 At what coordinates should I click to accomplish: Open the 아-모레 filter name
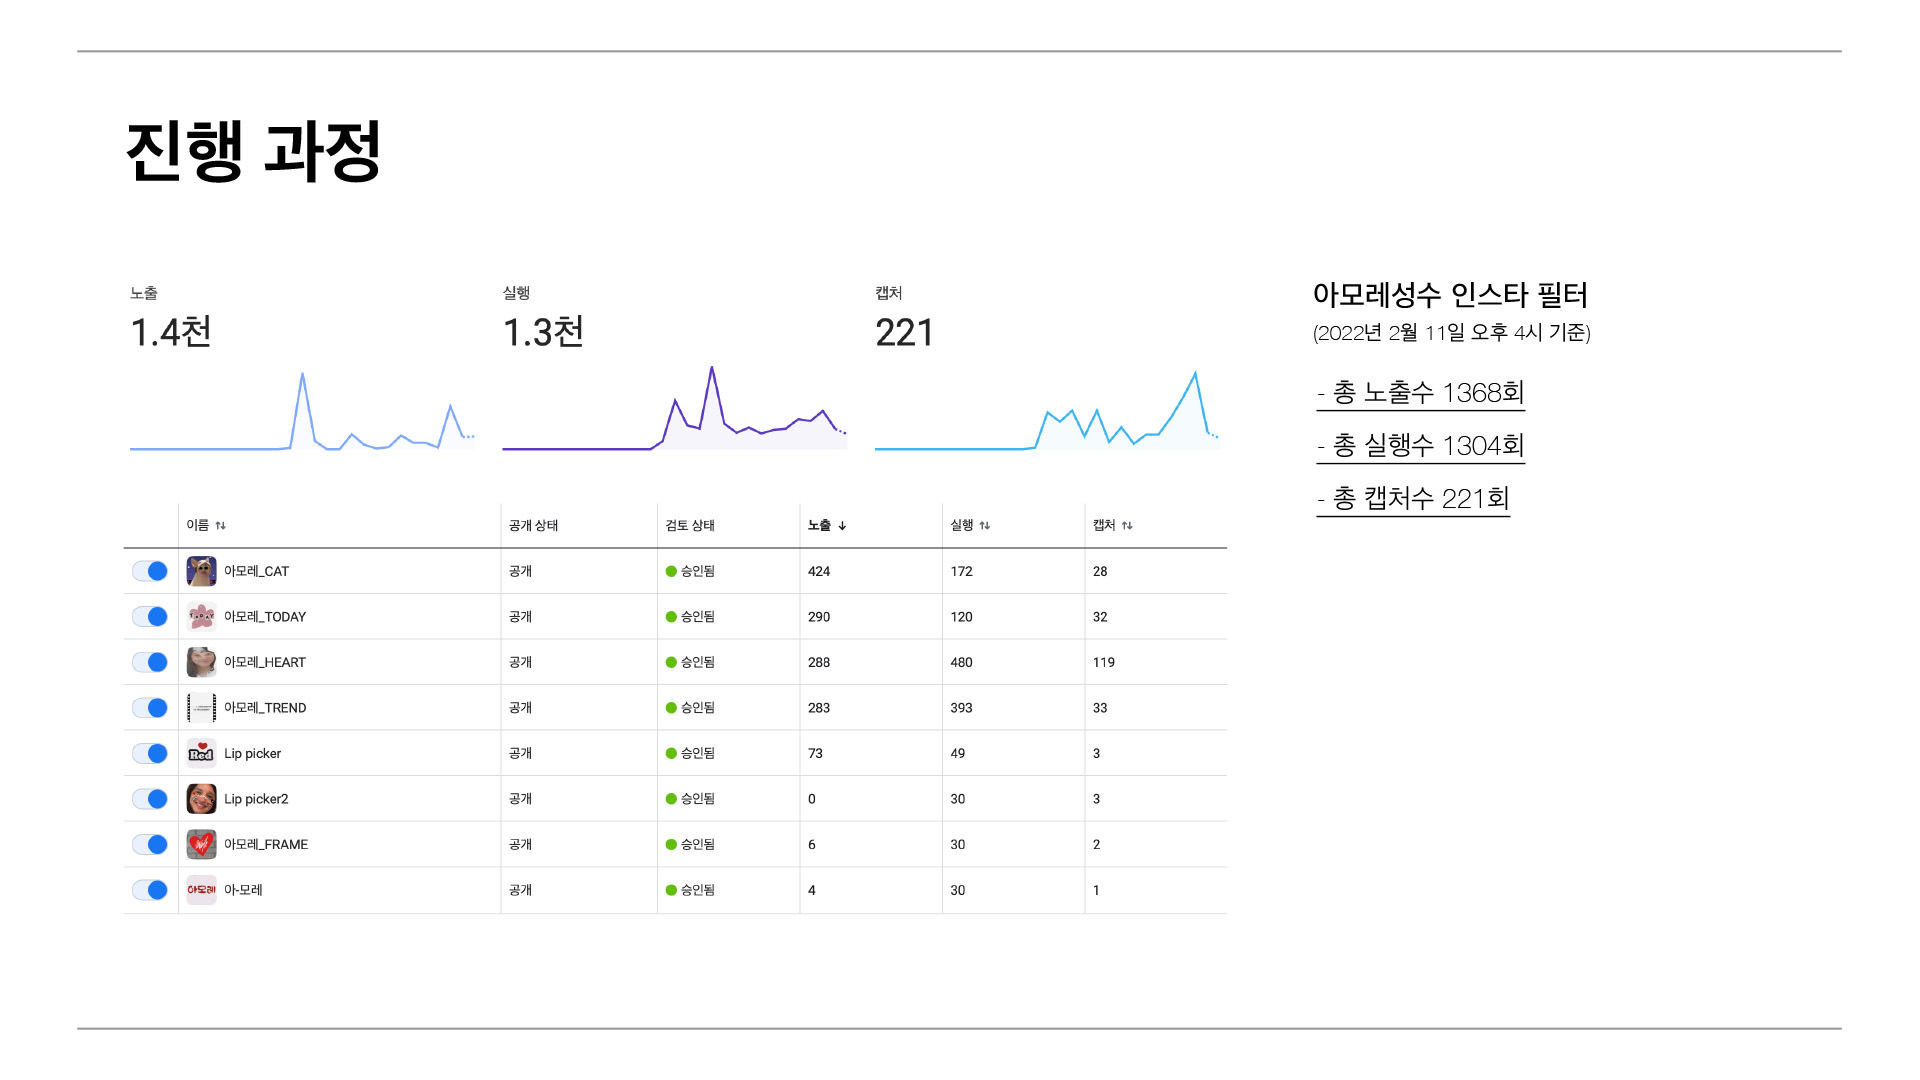pos(243,890)
